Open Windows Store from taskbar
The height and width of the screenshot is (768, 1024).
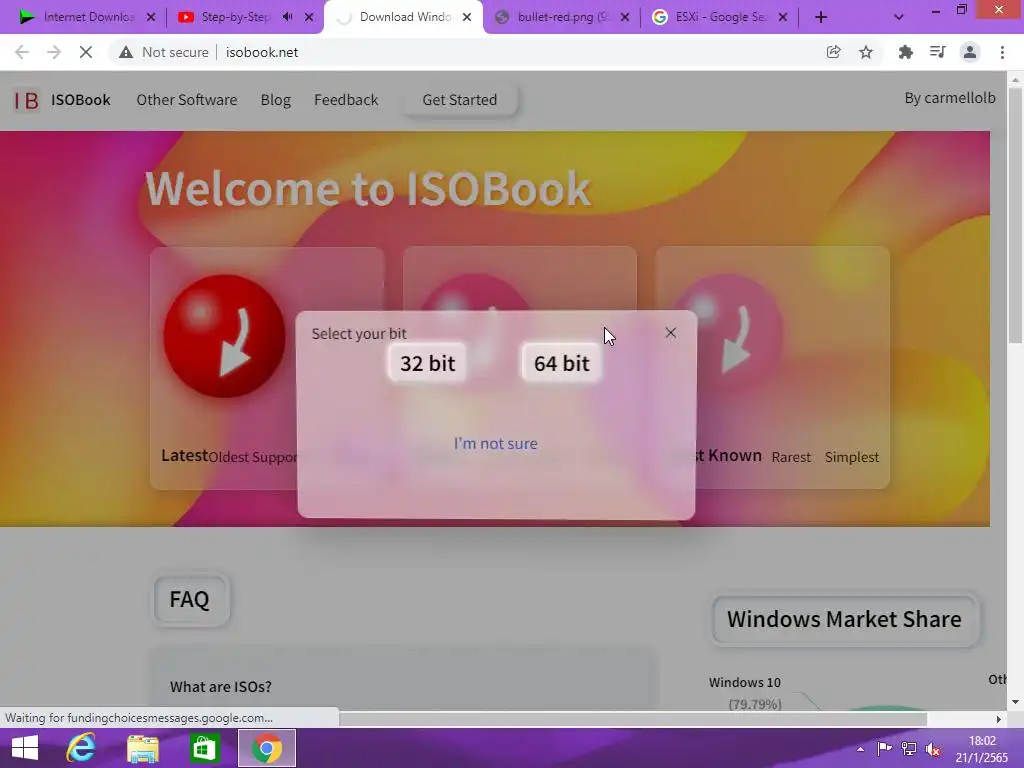click(204, 748)
